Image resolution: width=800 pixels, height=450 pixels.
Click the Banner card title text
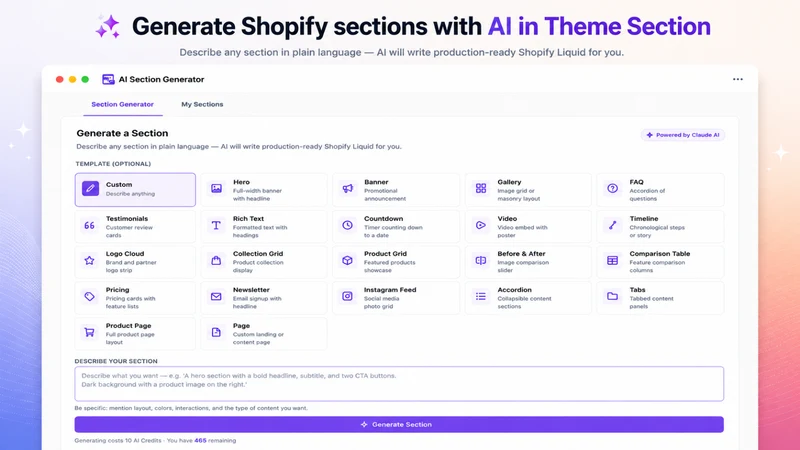pos(377,182)
